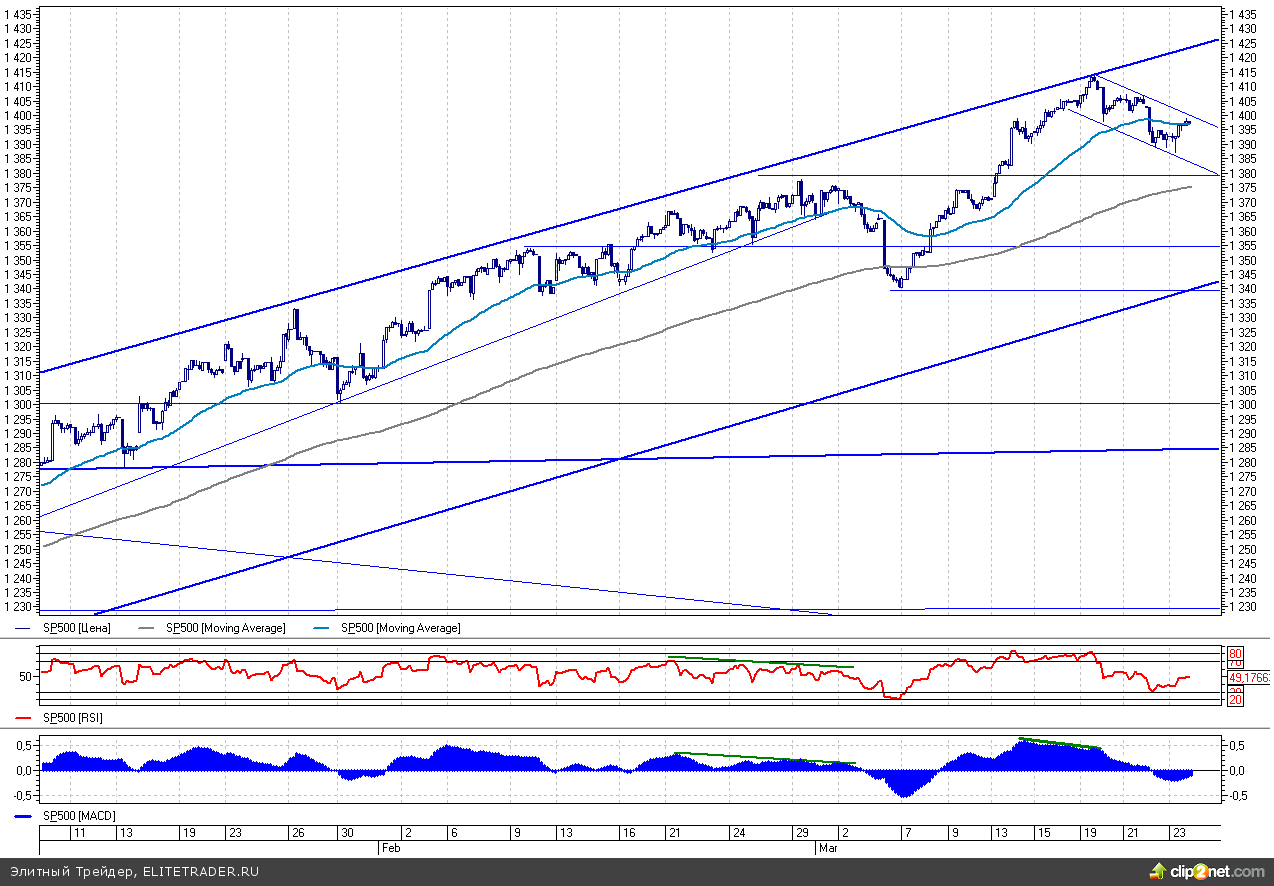The width and height of the screenshot is (1274, 886).
Task: Click the 1 300 price on left axis
Action: click(20, 405)
